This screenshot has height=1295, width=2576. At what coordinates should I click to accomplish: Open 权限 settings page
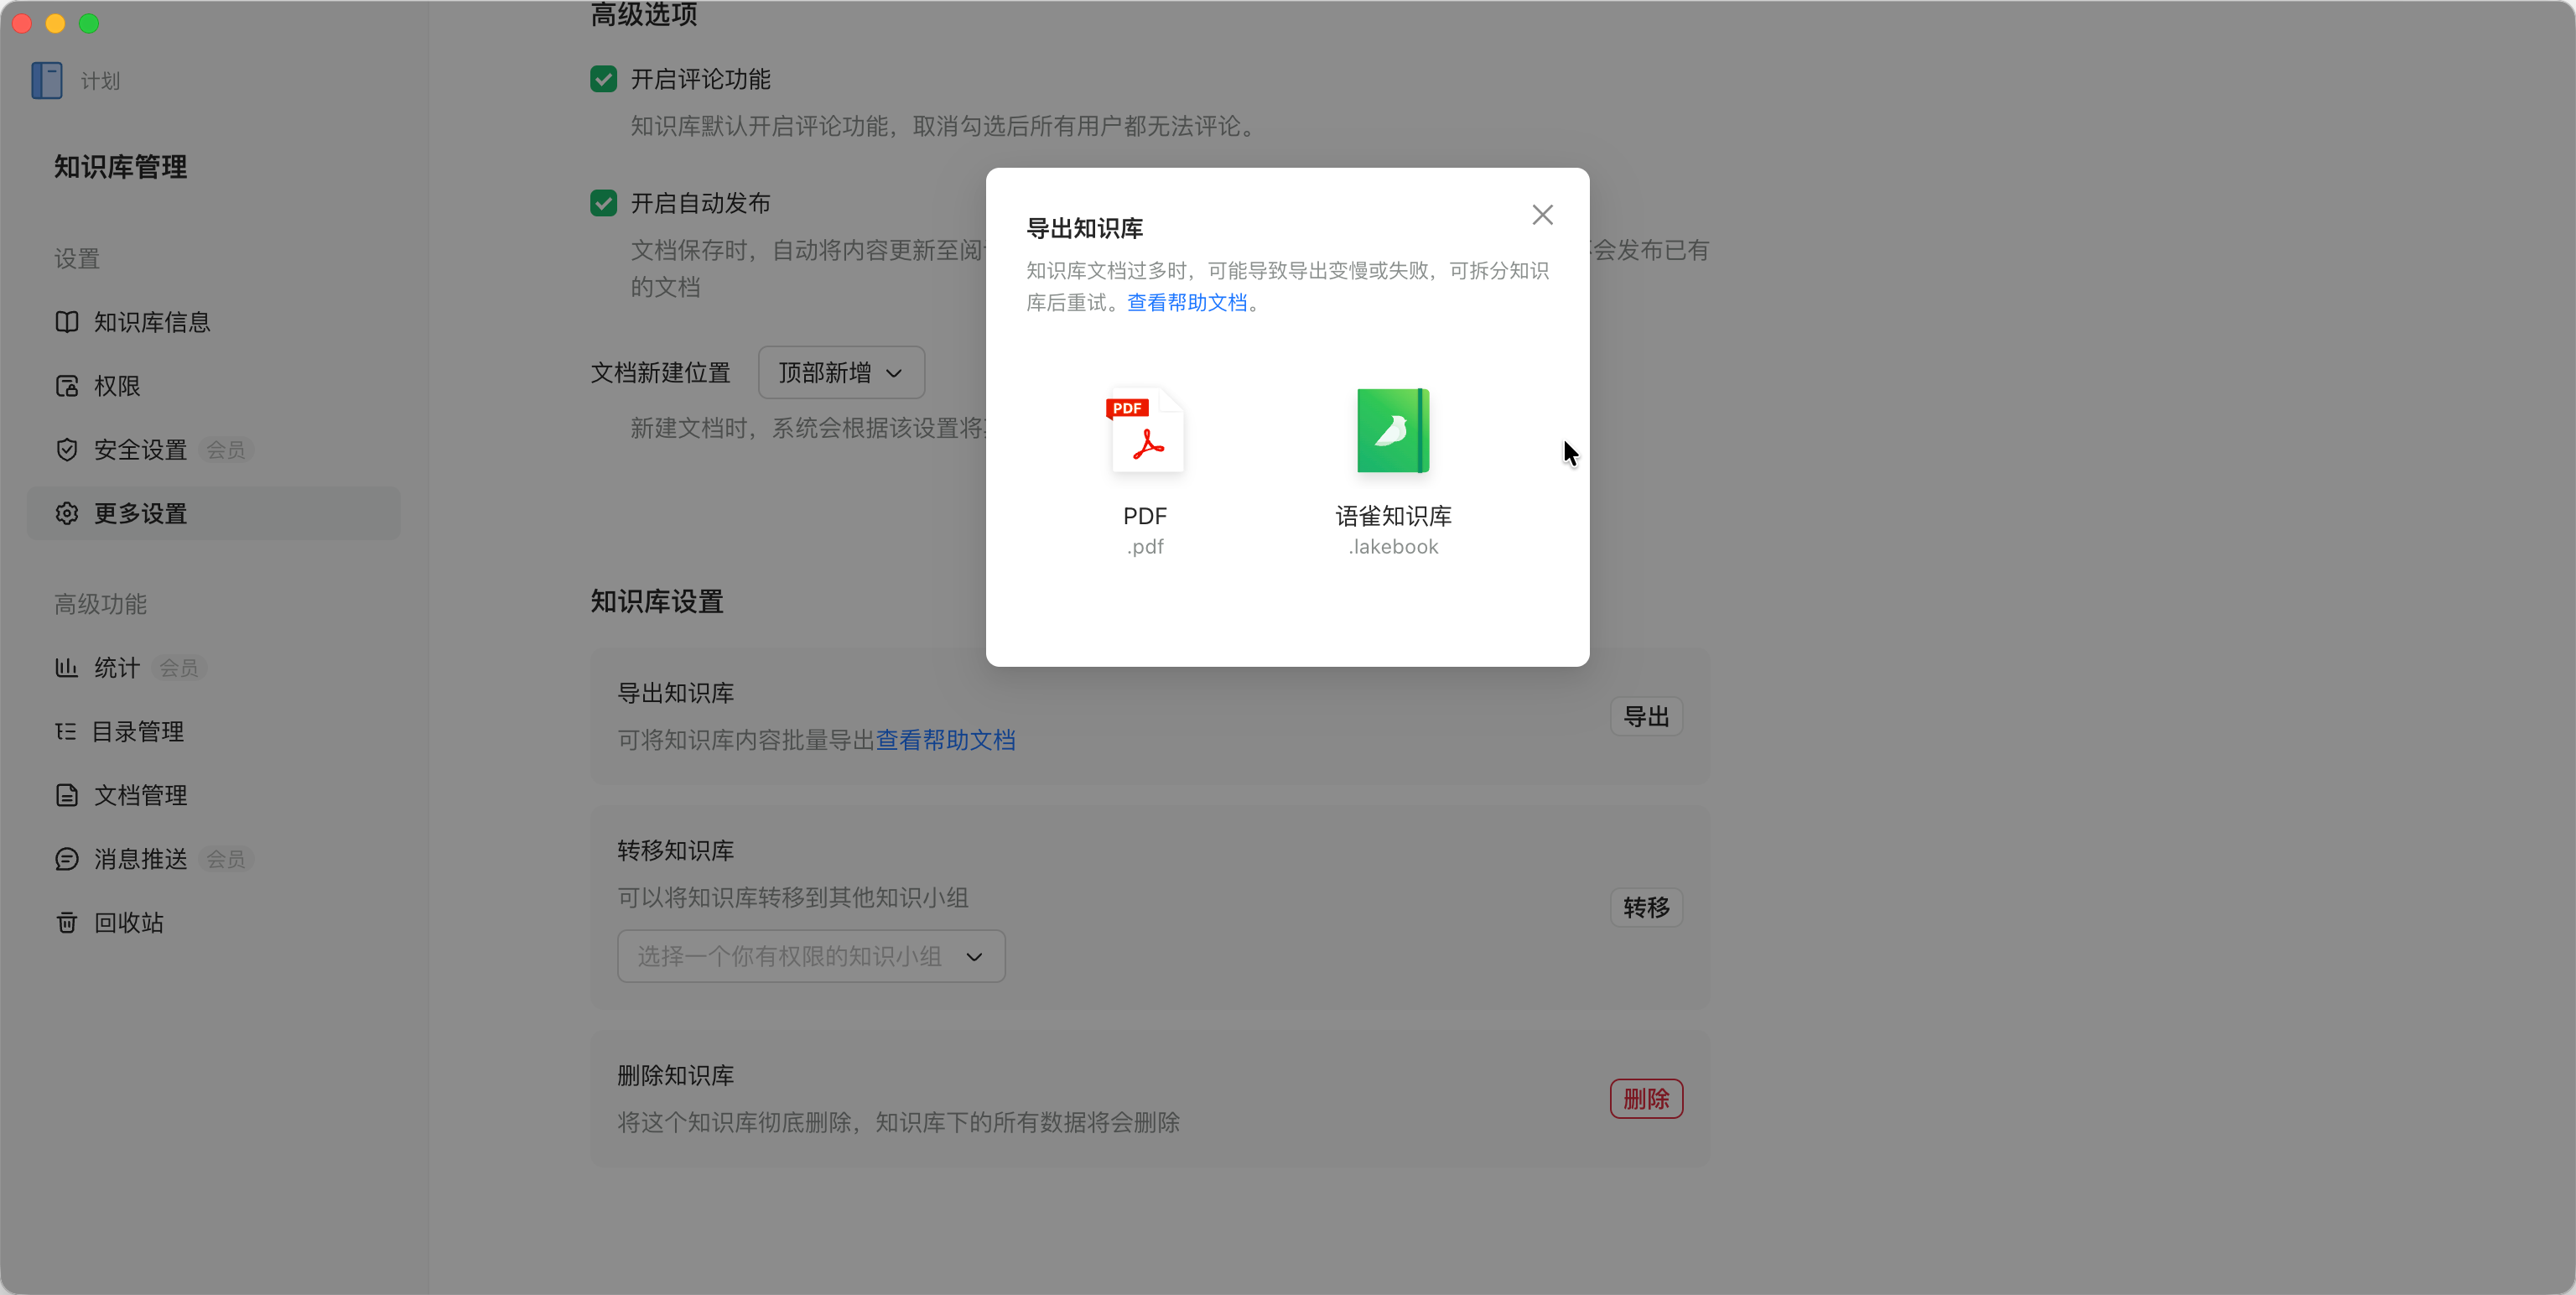tap(213, 386)
